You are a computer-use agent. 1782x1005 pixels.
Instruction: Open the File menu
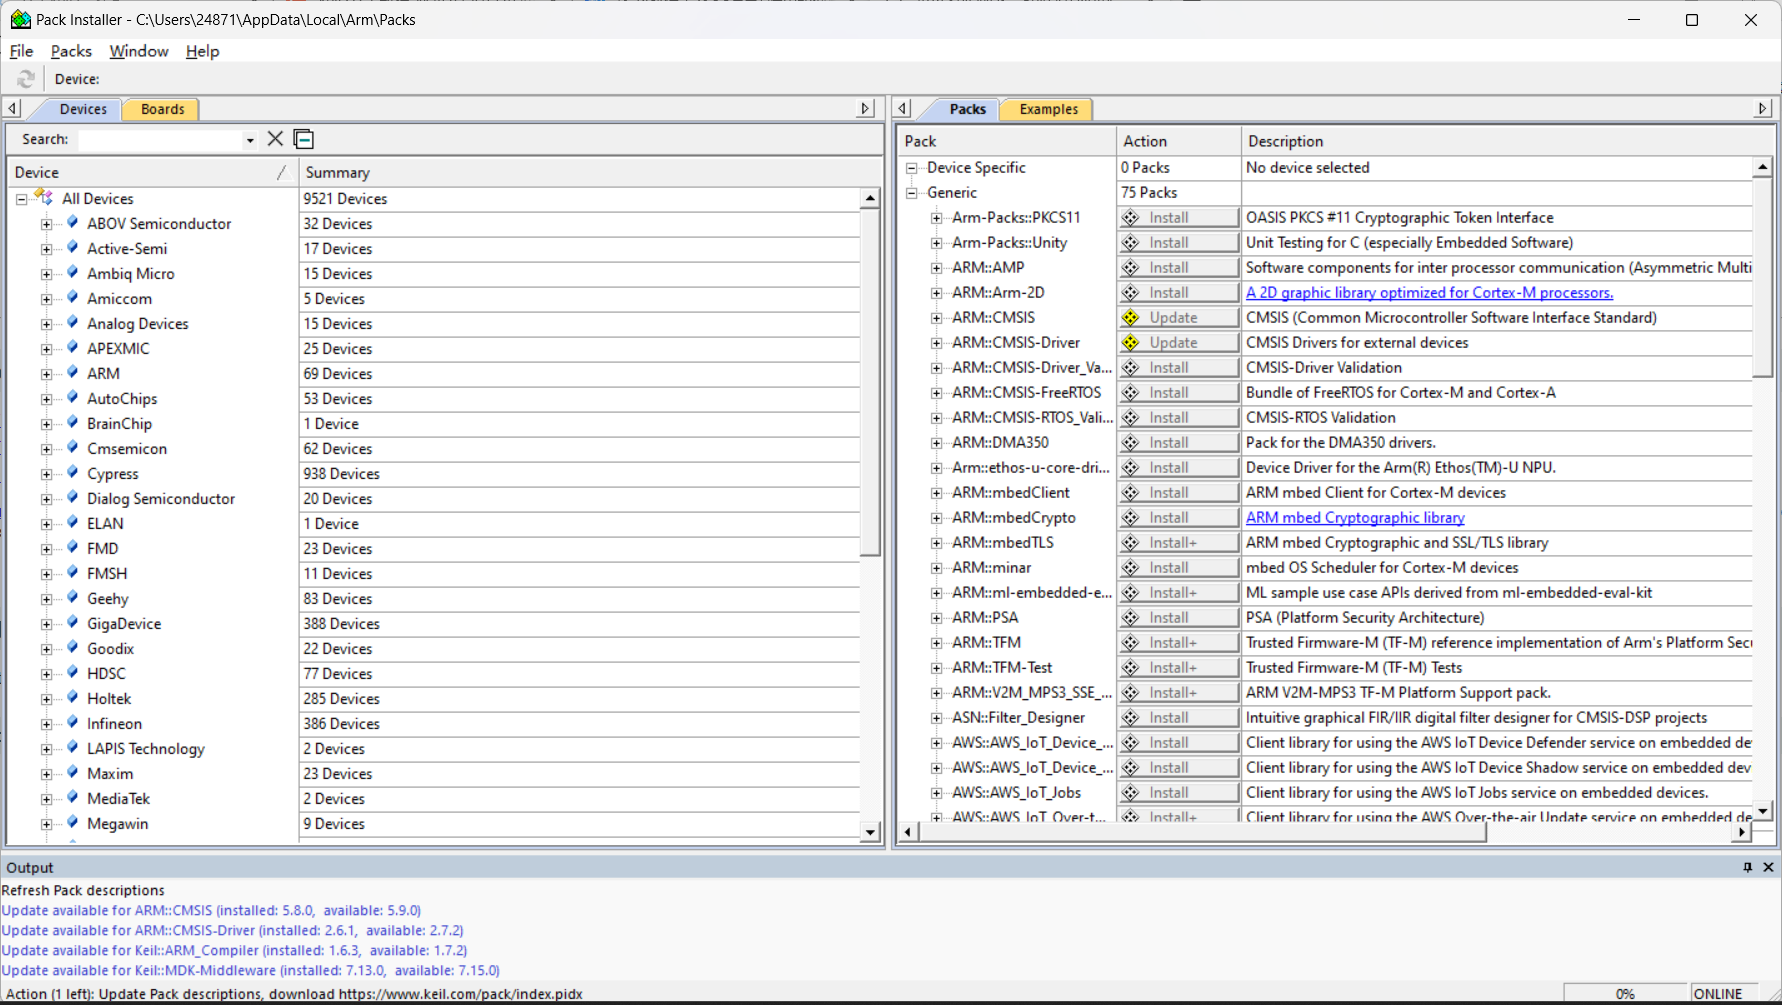click(21, 51)
